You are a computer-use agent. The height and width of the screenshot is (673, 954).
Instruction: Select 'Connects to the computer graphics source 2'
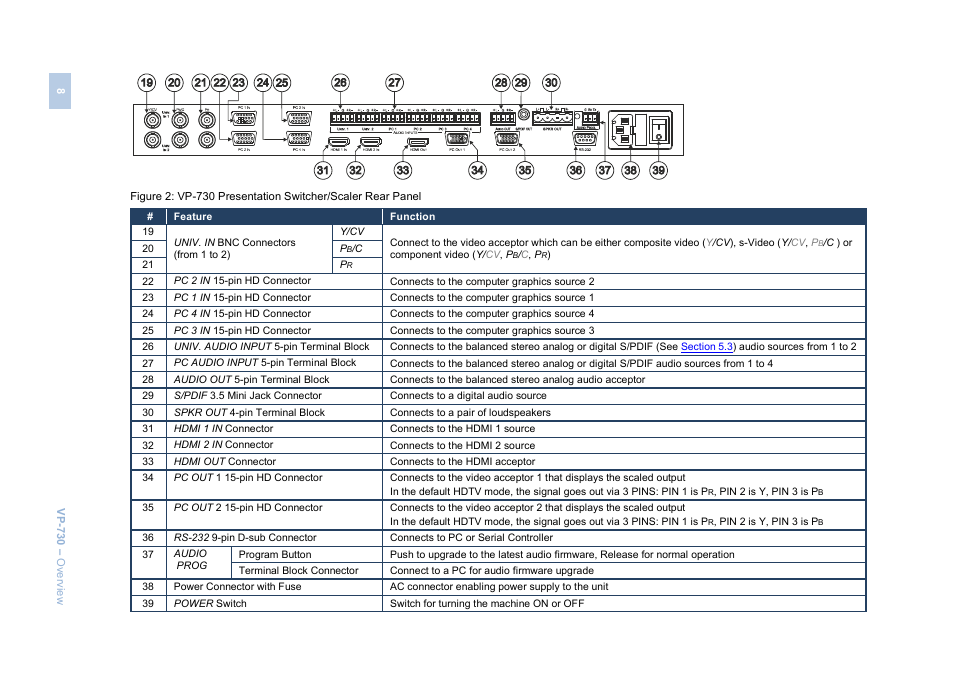(x=492, y=282)
